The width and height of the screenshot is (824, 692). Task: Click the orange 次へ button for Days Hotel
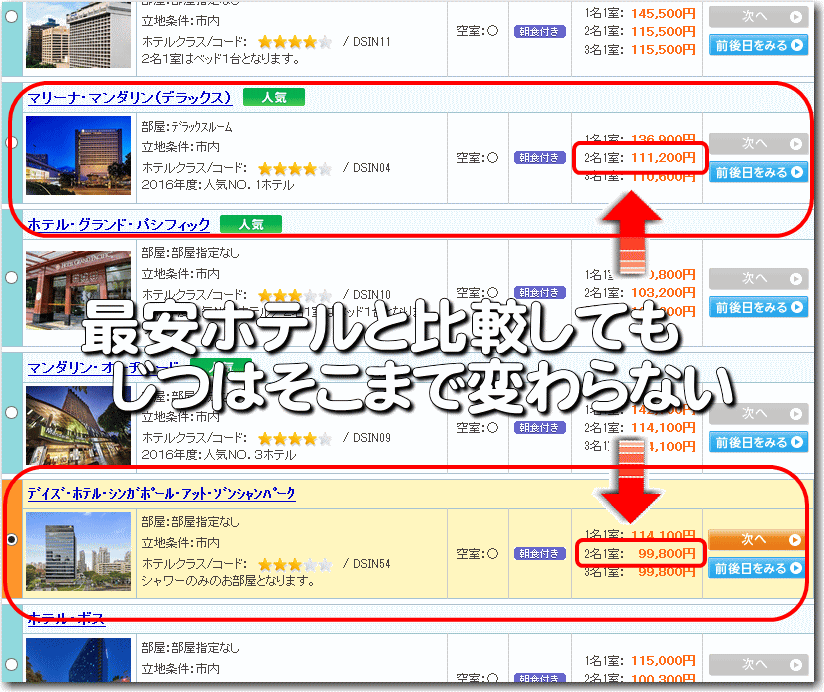pos(757,540)
